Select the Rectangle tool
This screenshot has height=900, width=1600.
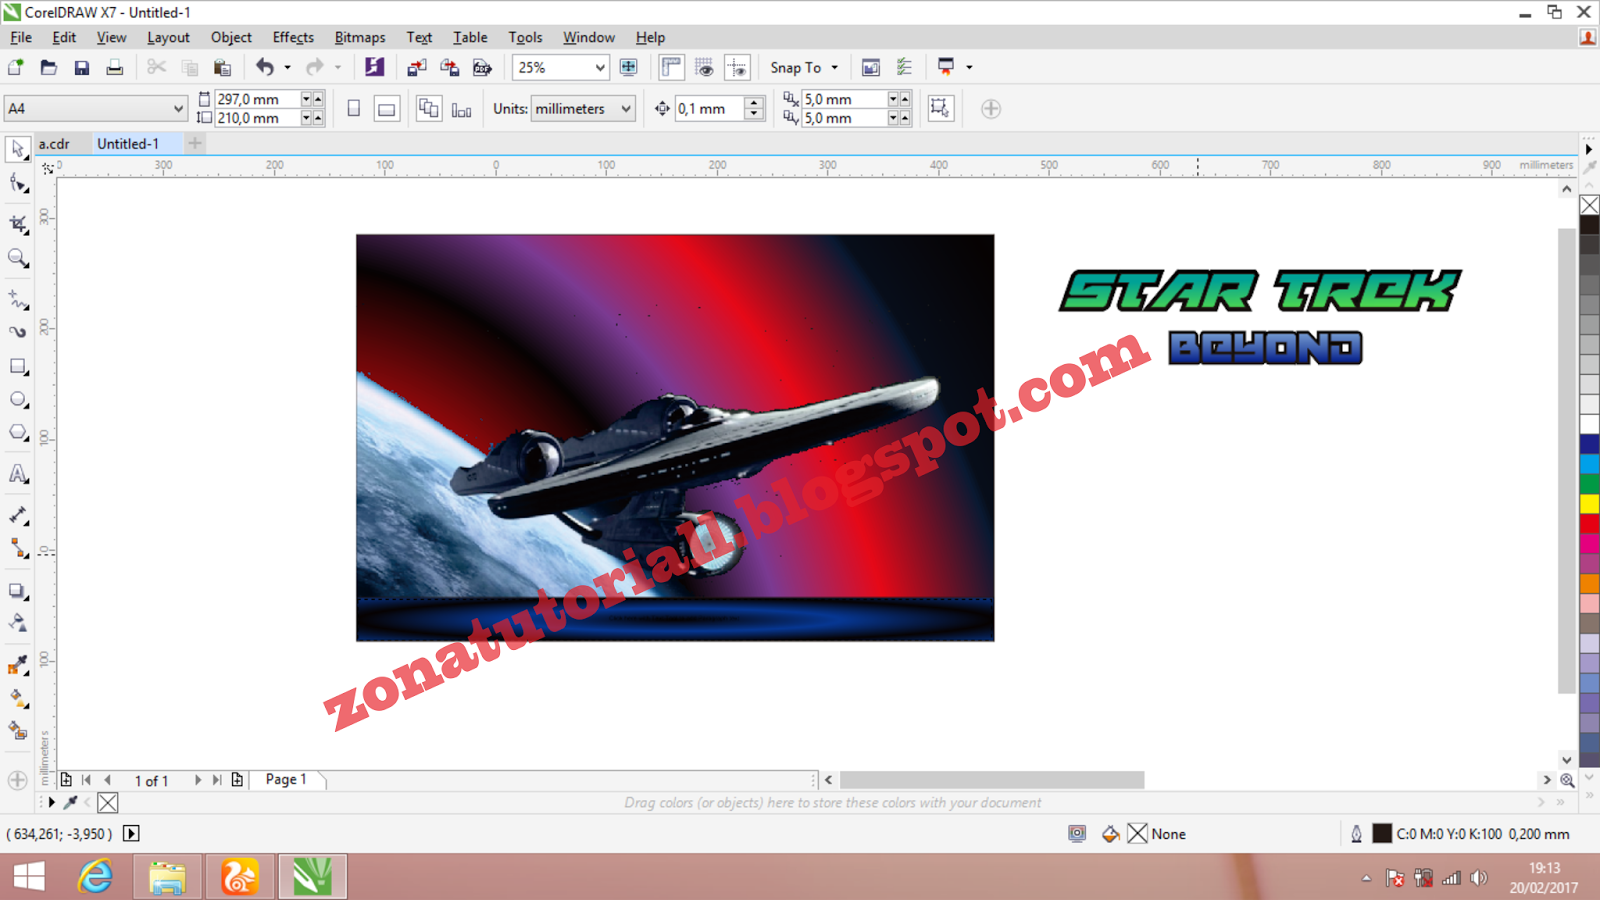(18, 366)
